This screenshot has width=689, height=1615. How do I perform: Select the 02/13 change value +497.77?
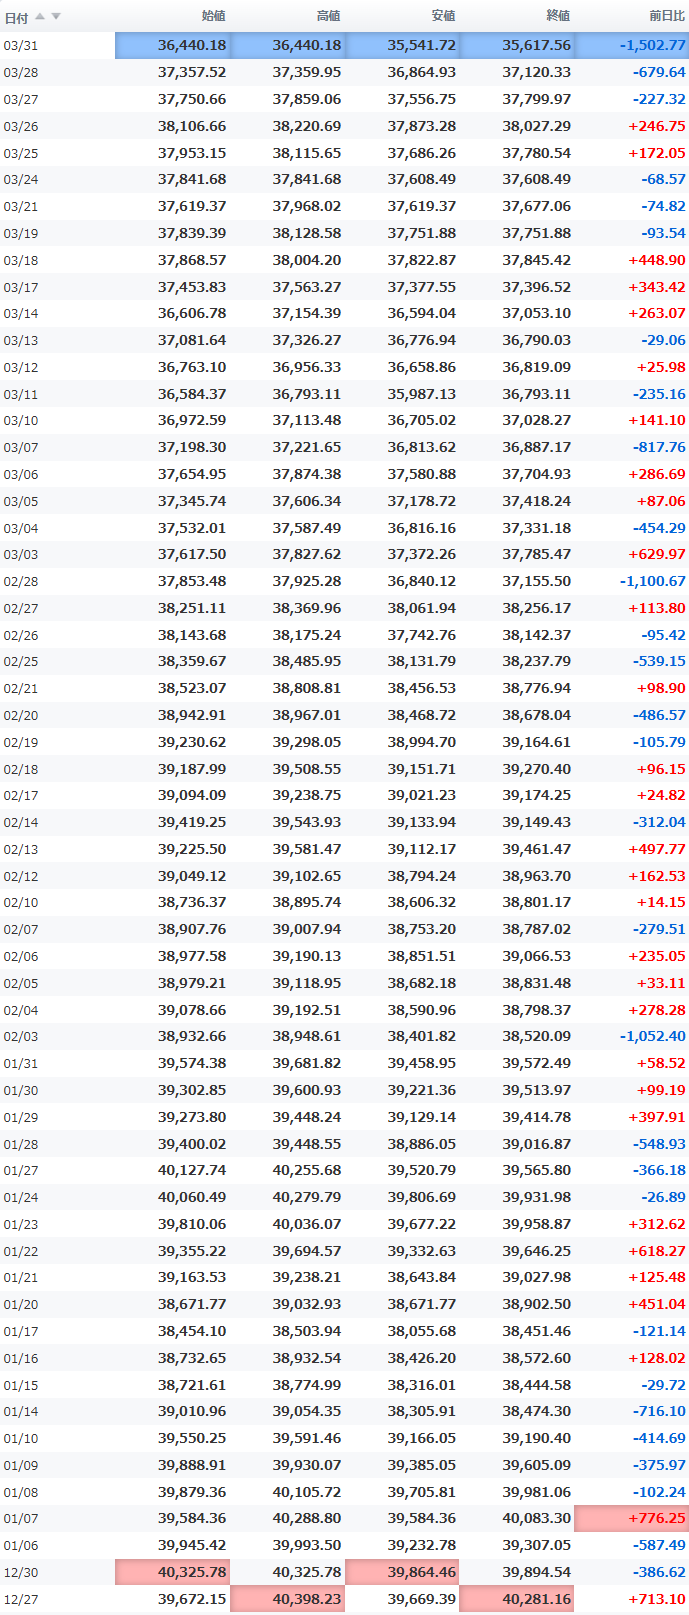click(657, 849)
